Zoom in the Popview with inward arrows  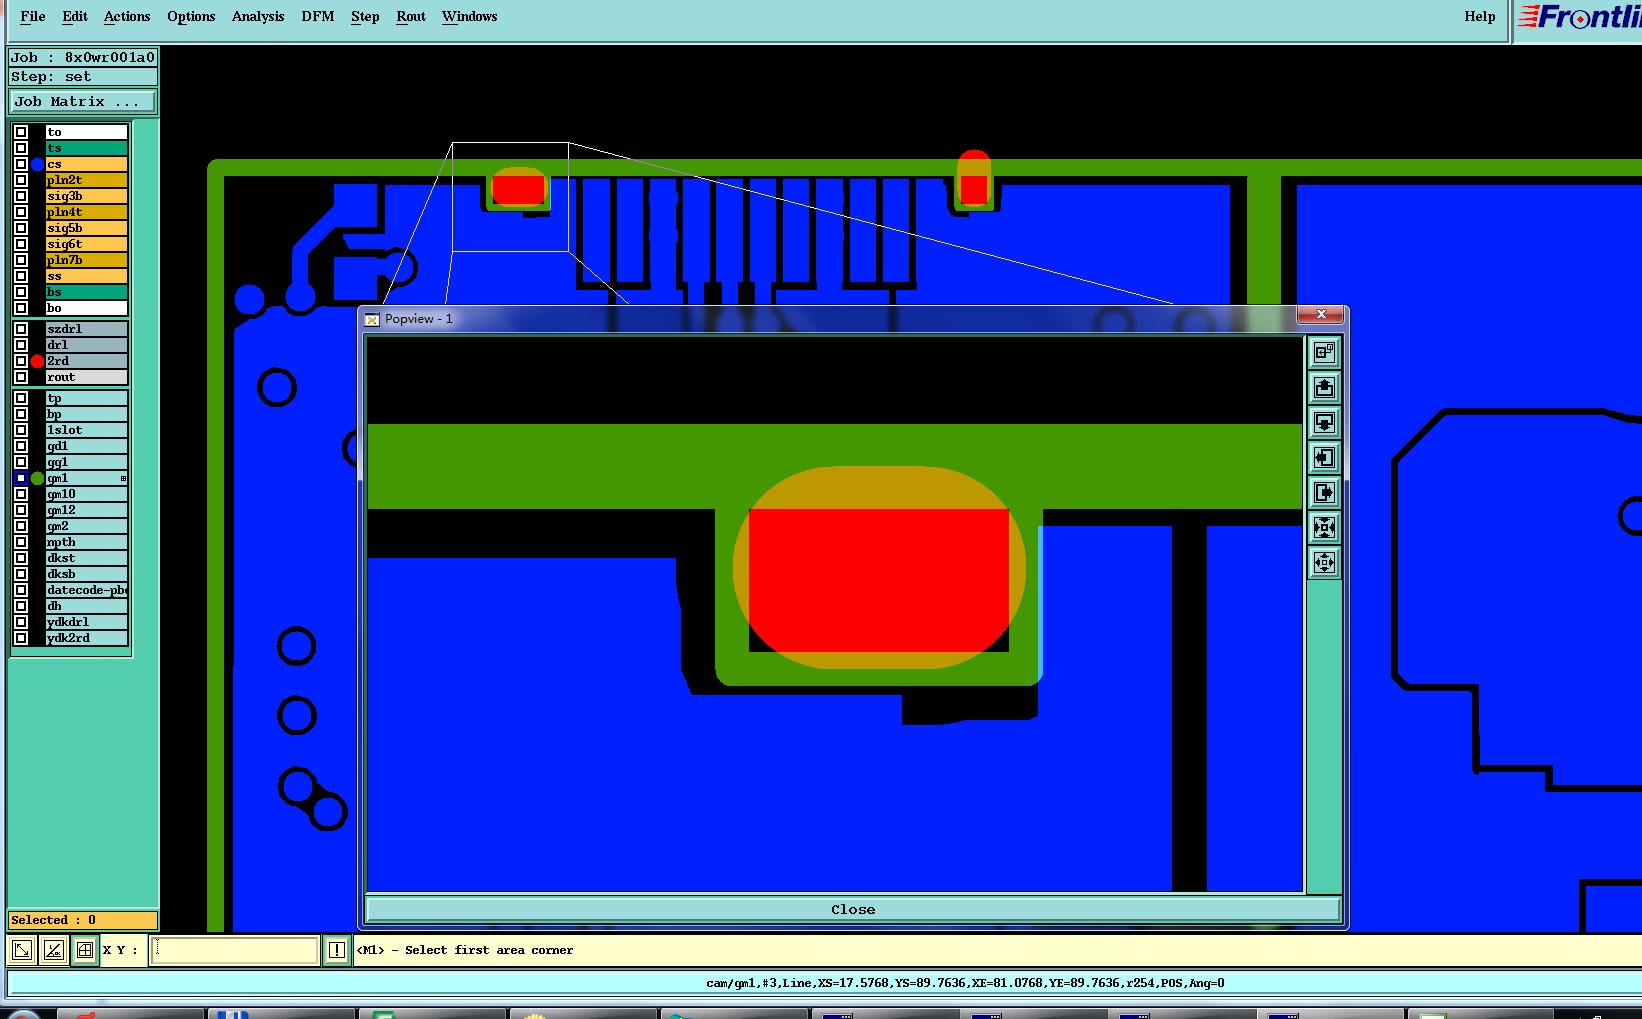click(x=1324, y=527)
